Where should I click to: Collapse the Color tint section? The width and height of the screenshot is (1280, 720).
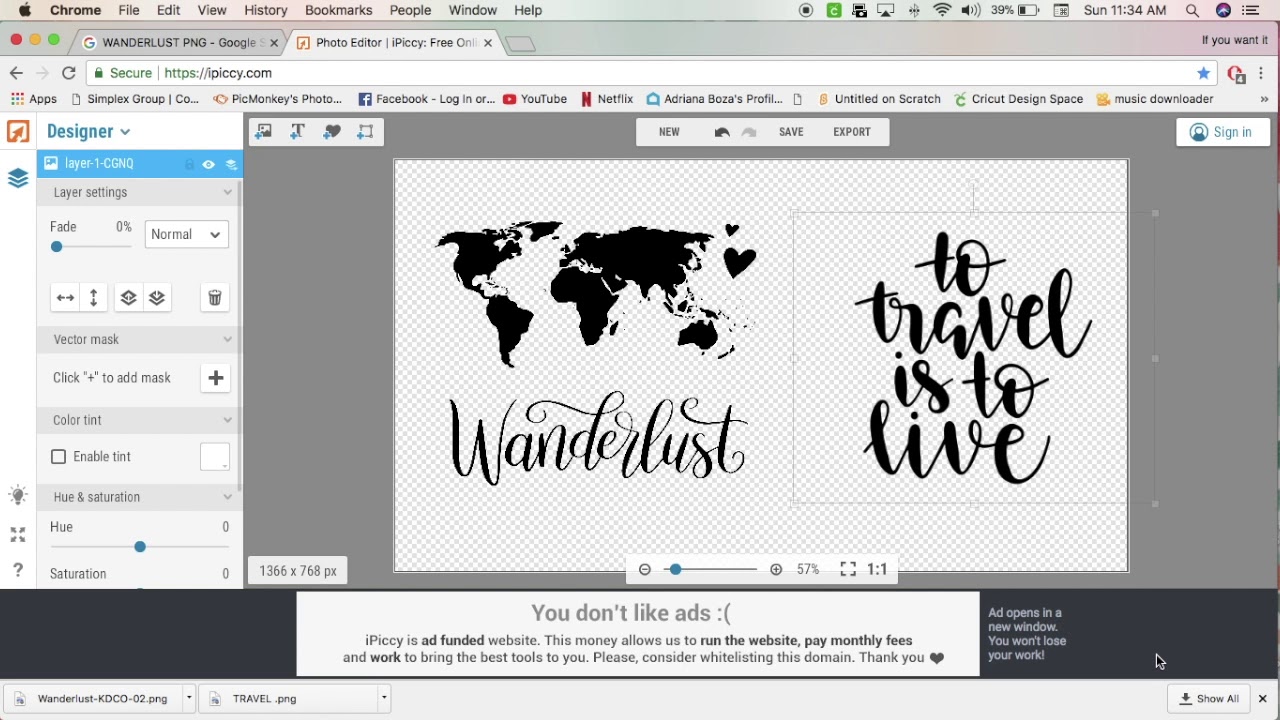pos(227,420)
